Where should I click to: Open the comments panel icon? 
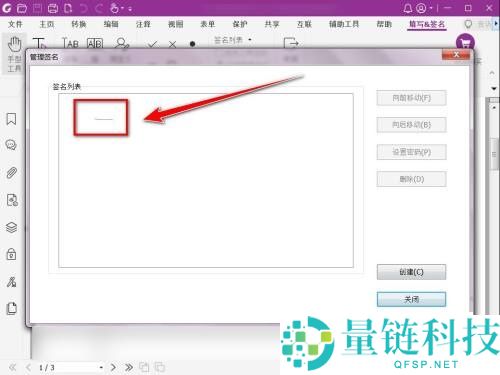click(x=11, y=145)
